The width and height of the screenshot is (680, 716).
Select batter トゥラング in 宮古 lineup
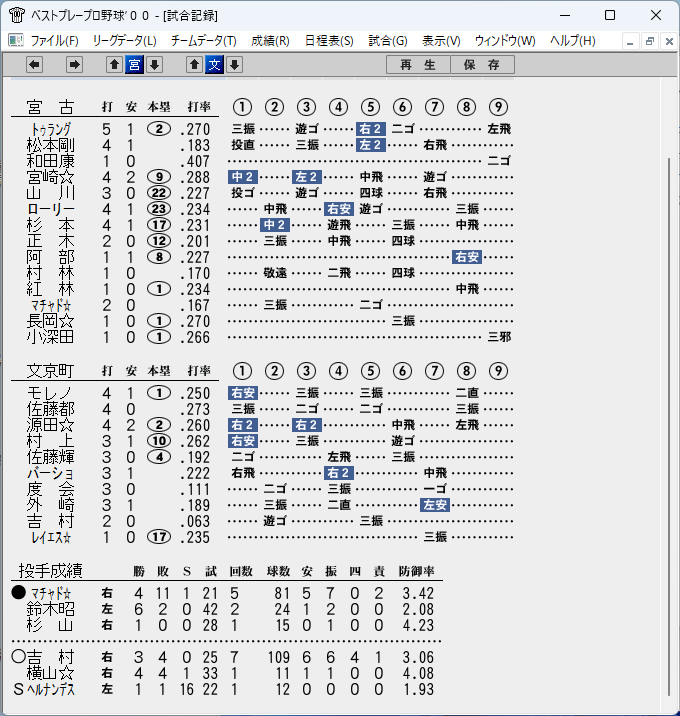pyautogui.click(x=51, y=129)
